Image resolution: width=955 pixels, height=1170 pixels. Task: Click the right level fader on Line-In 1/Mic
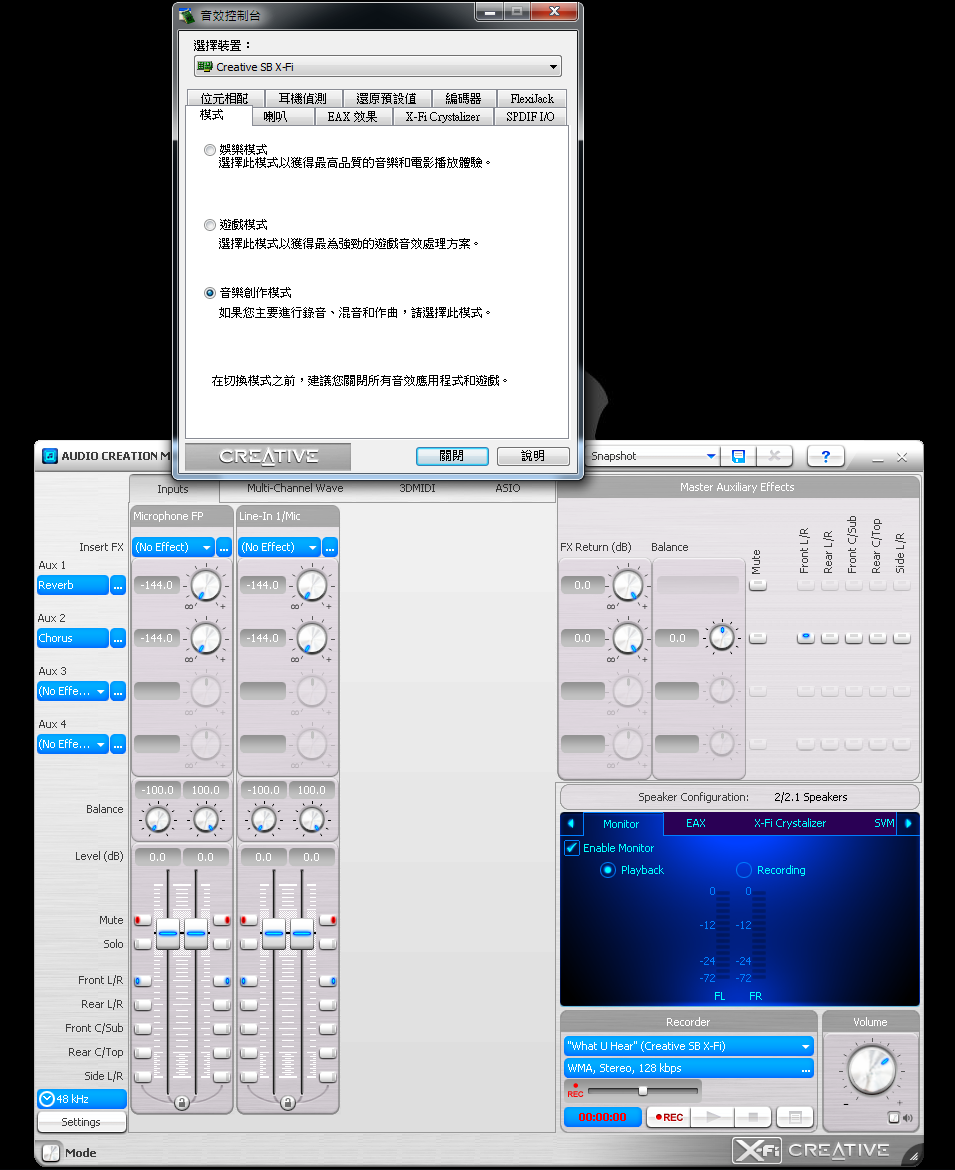pyautogui.click(x=302, y=933)
